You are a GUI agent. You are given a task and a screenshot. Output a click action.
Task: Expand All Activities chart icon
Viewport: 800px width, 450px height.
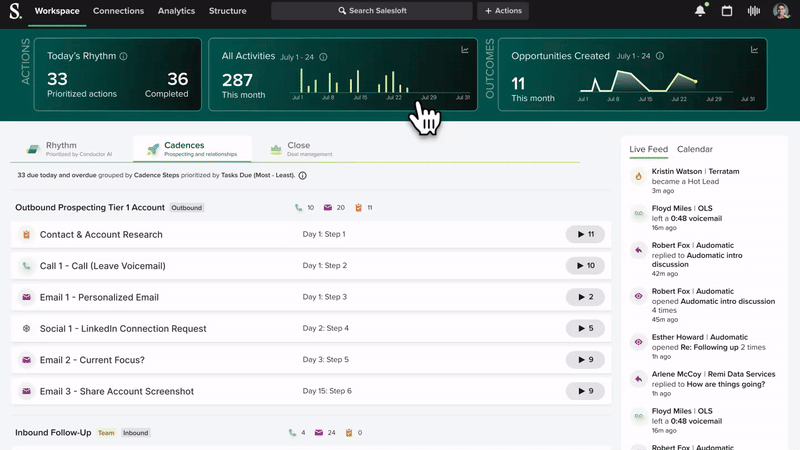(x=465, y=49)
